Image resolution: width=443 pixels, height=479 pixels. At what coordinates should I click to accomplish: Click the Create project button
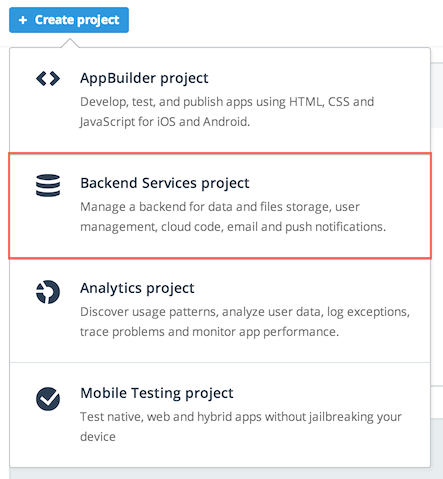[69, 20]
